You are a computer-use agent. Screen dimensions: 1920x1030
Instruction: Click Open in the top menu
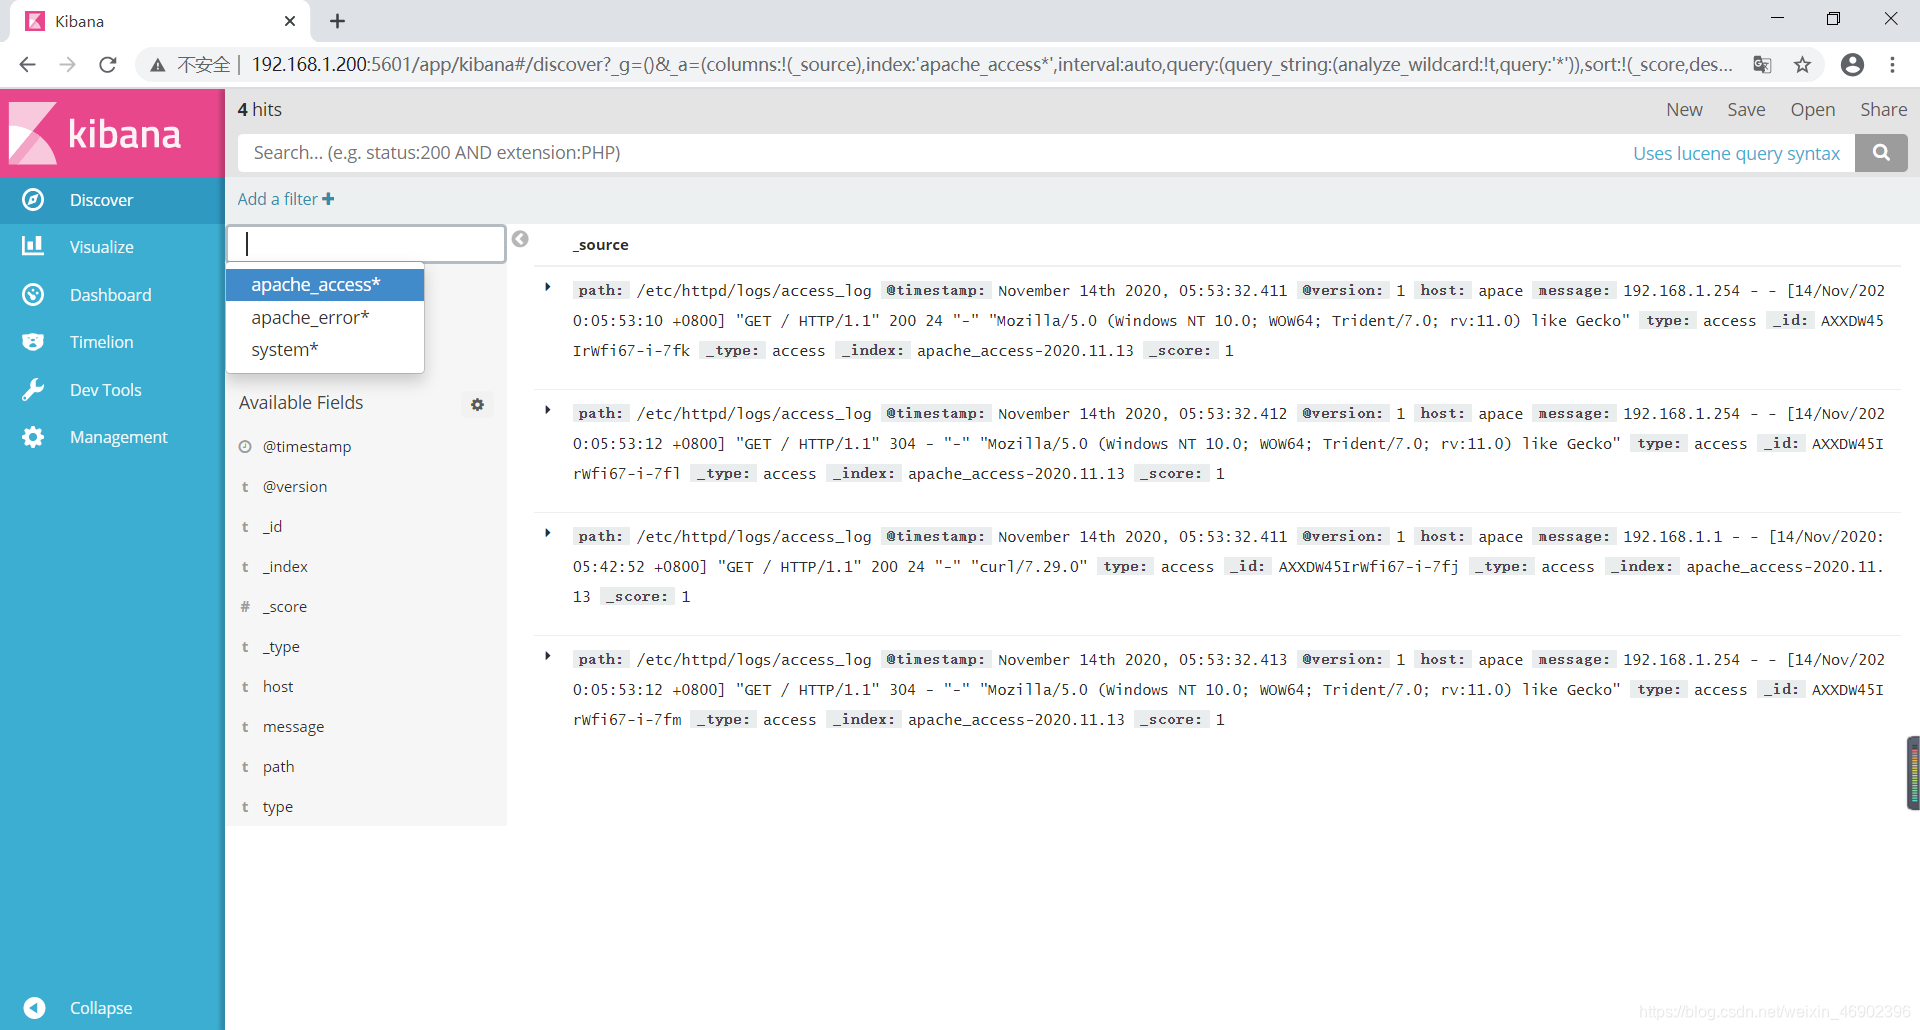[1812, 110]
